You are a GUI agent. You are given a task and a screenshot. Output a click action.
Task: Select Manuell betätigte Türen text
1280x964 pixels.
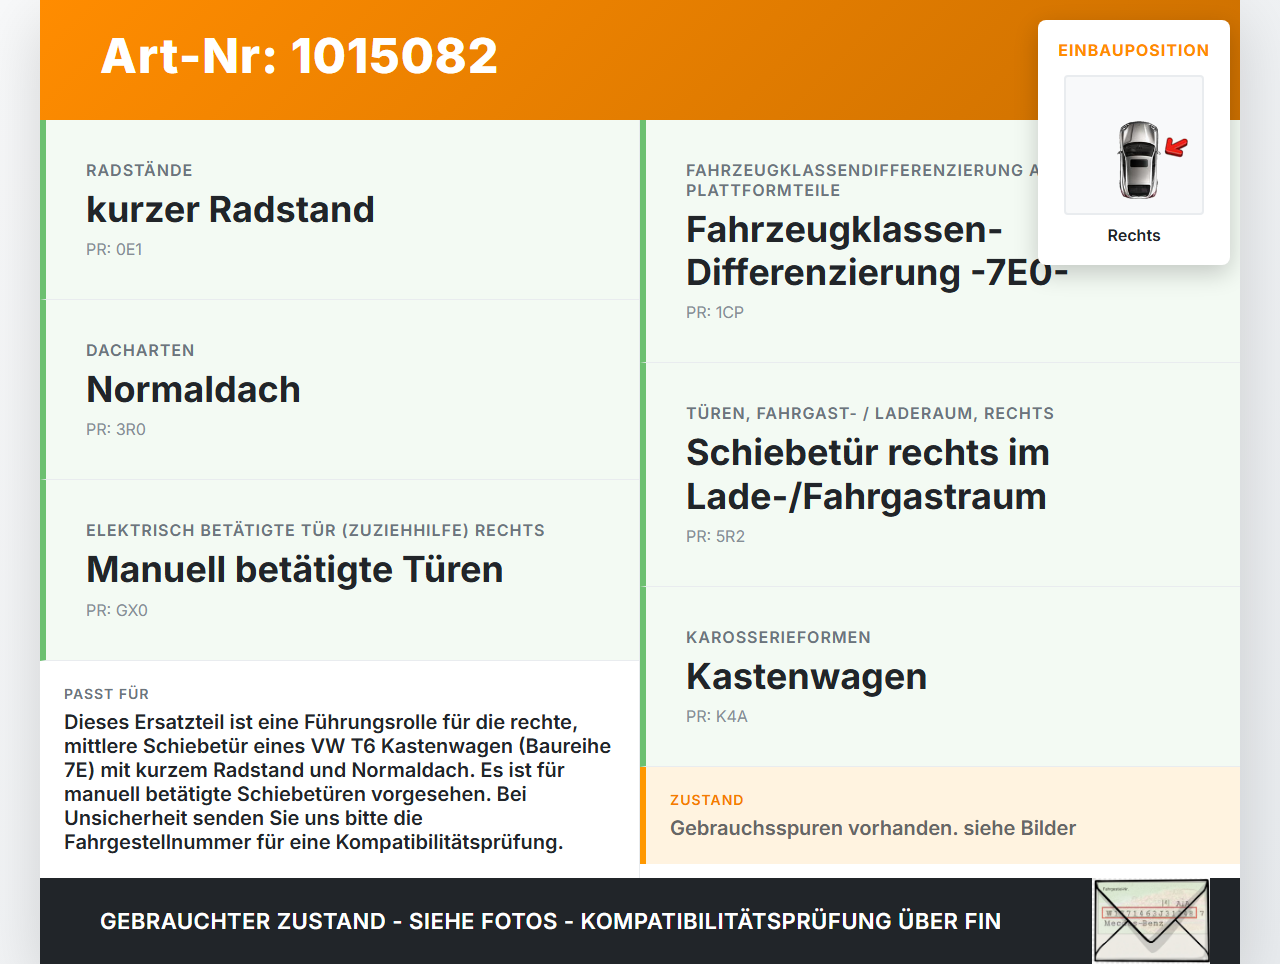pos(294,569)
